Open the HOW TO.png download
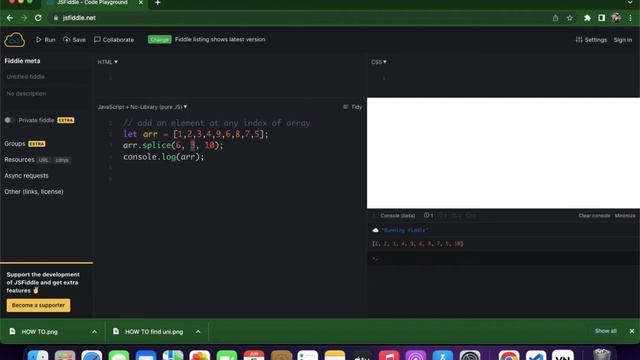640x360 pixels. click(x=39, y=332)
